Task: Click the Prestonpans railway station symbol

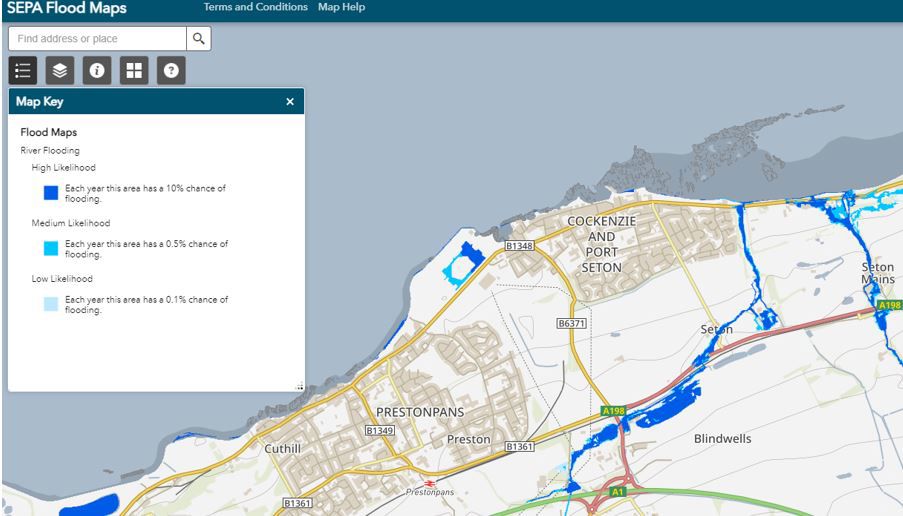Action: tap(430, 482)
